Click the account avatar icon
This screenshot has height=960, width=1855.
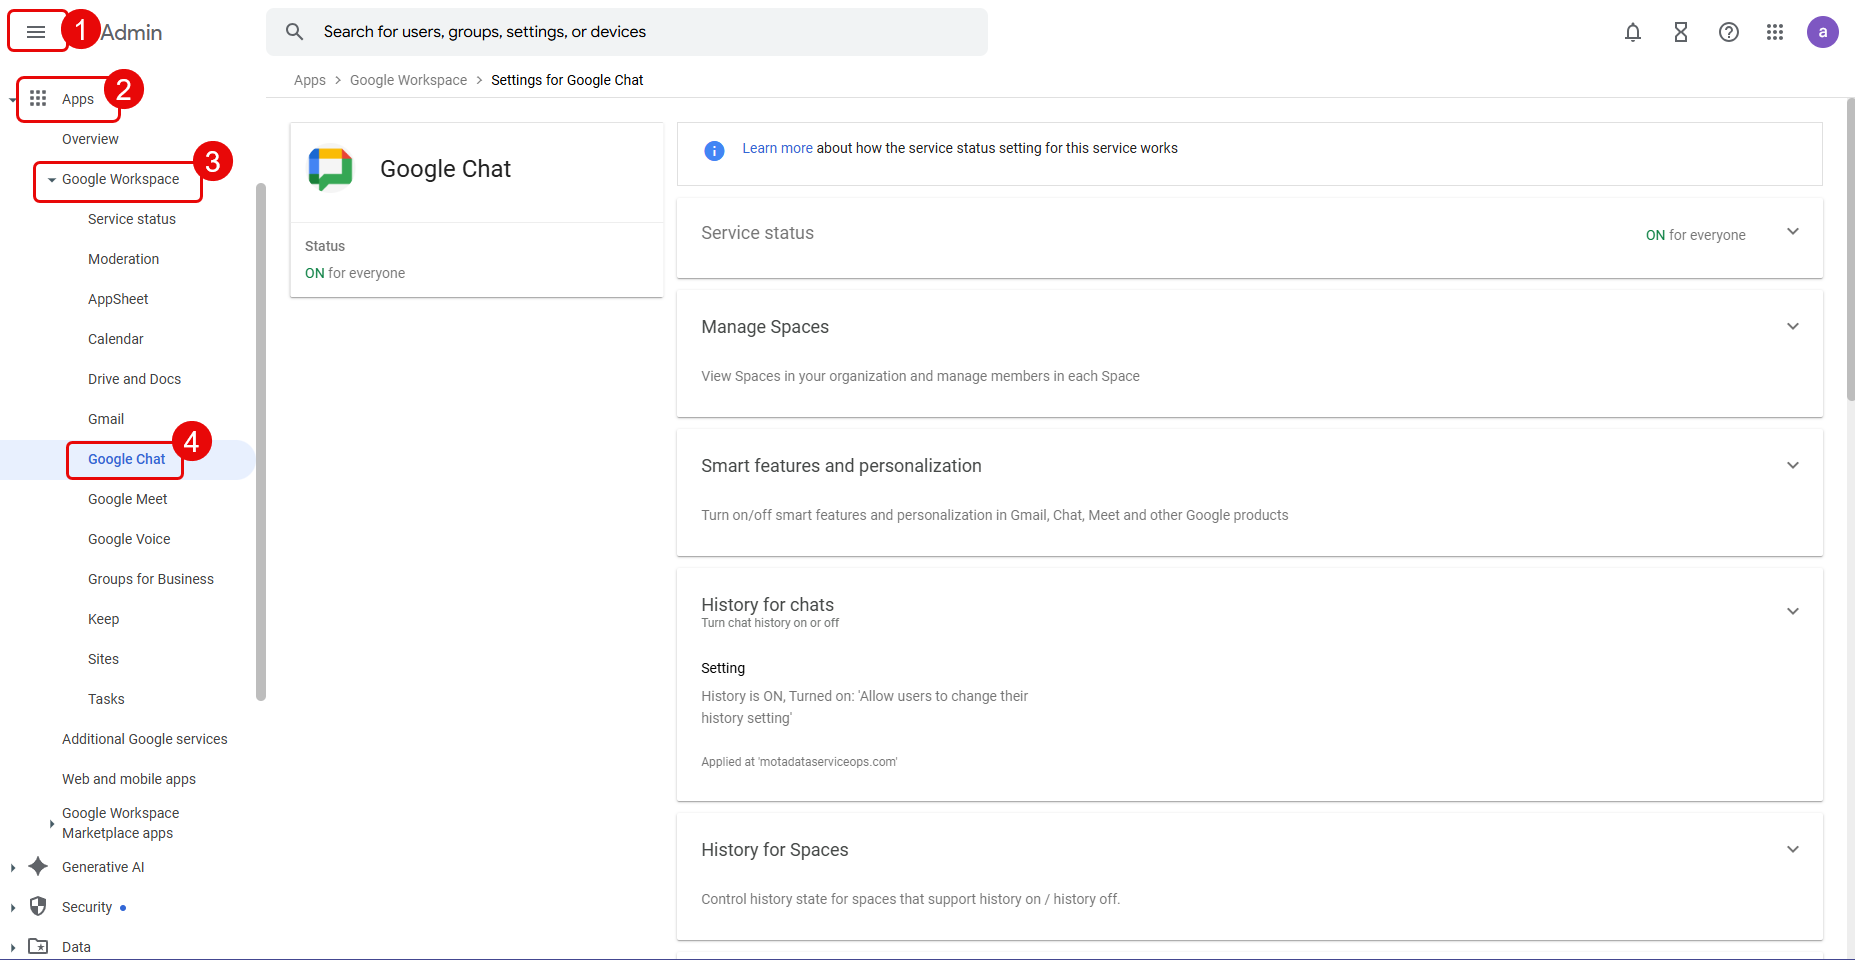pyautogui.click(x=1822, y=32)
